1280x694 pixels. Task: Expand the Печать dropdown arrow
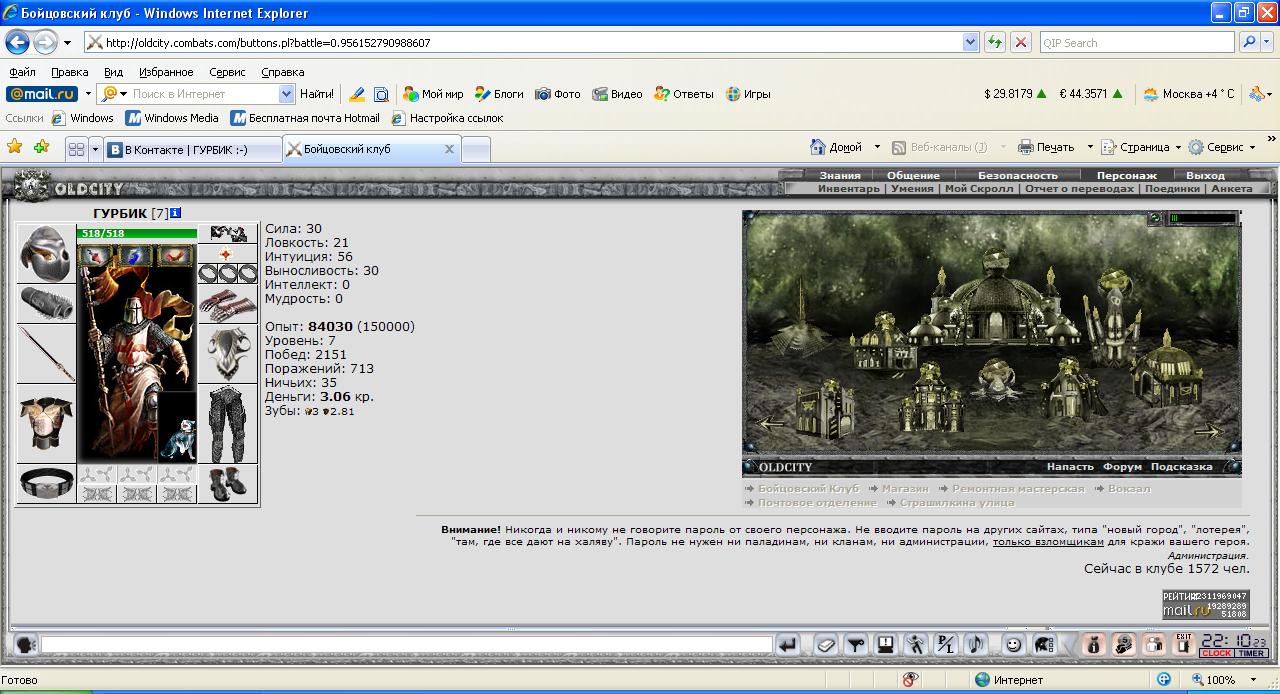click(1089, 147)
